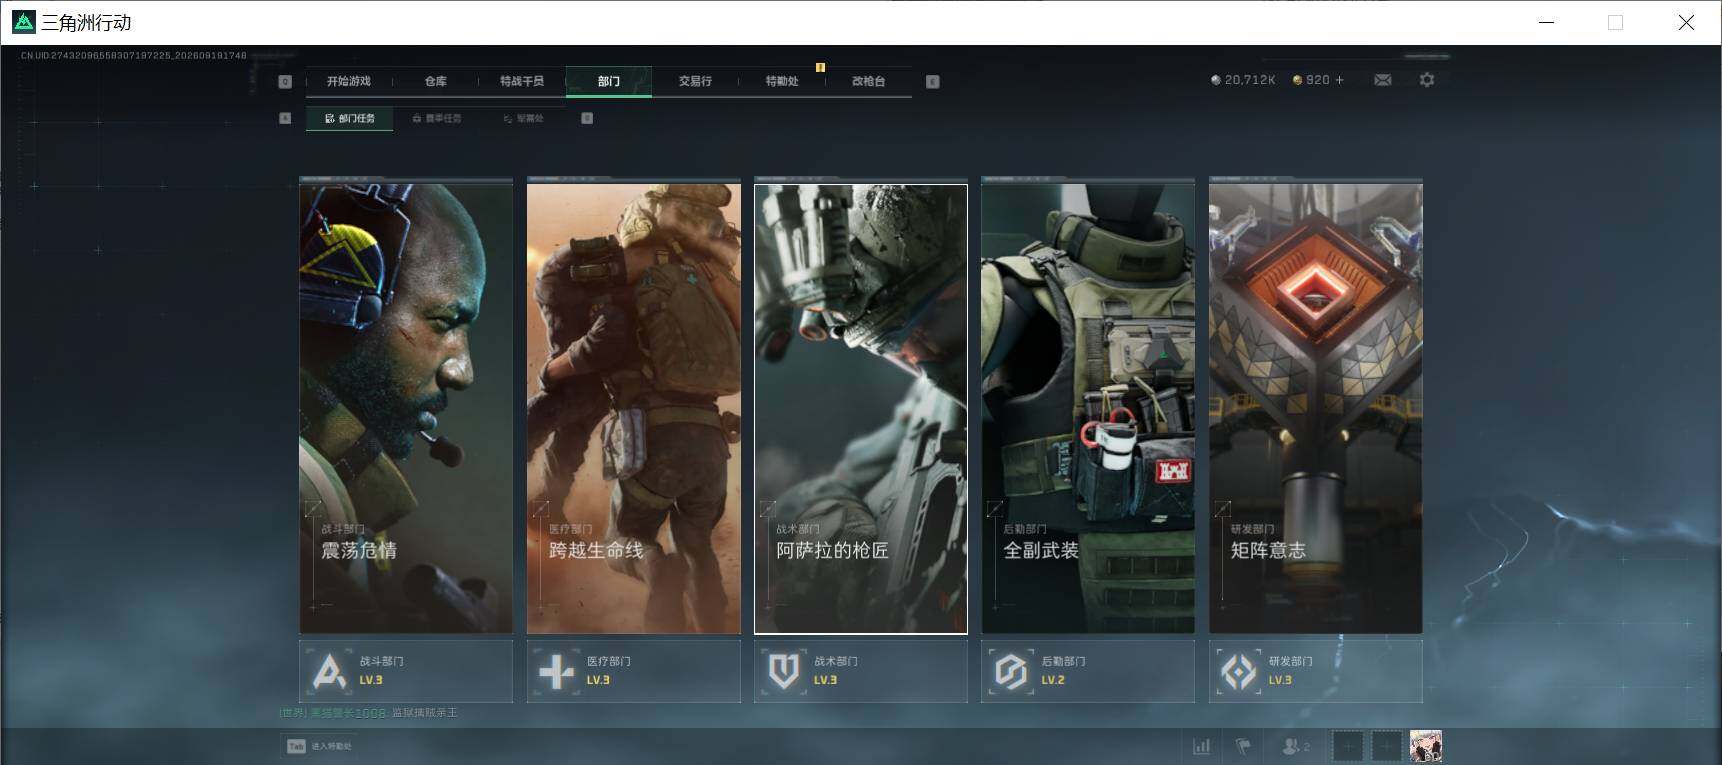Click the plus to add gold currency
Image resolution: width=1722 pixels, height=765 pixels.
pos(1339,80)
